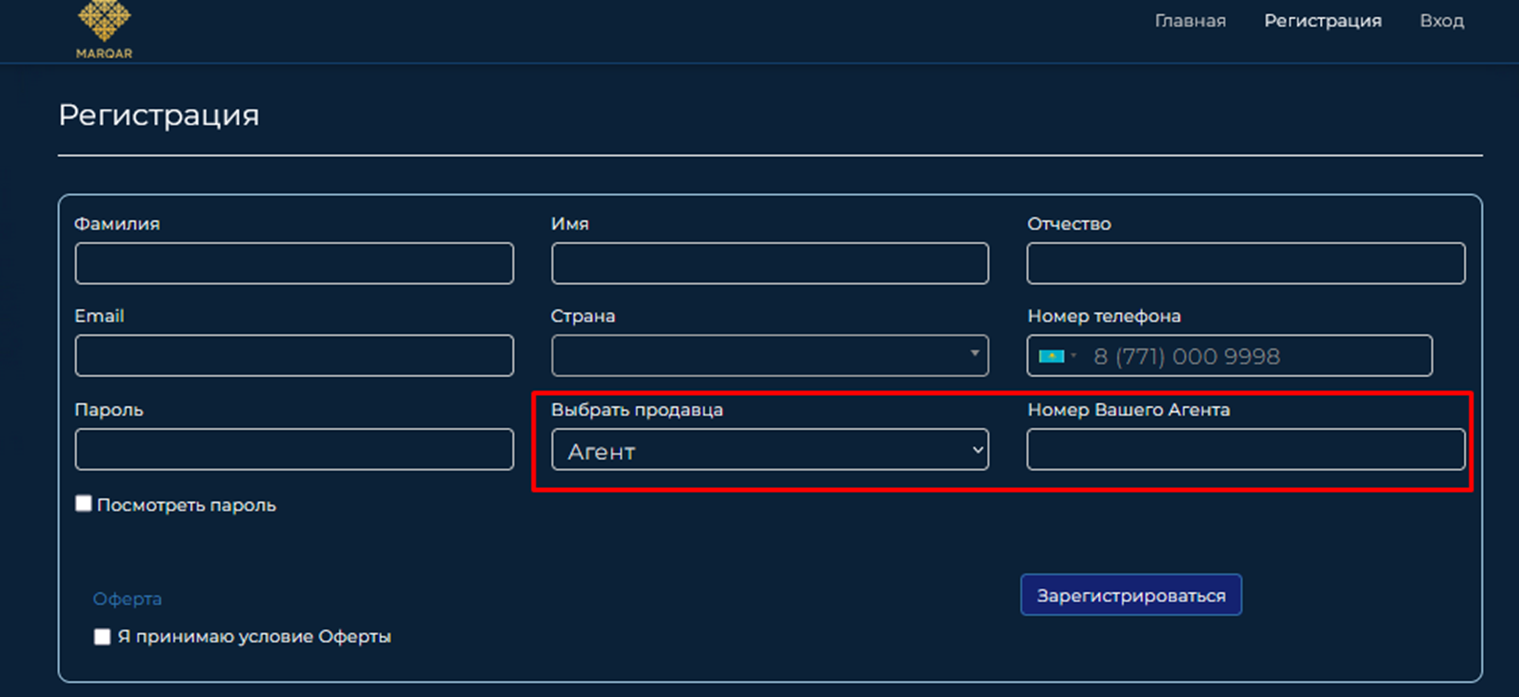Open the Оферта link
Viewport: 1519px width, 697px height.
127,599
